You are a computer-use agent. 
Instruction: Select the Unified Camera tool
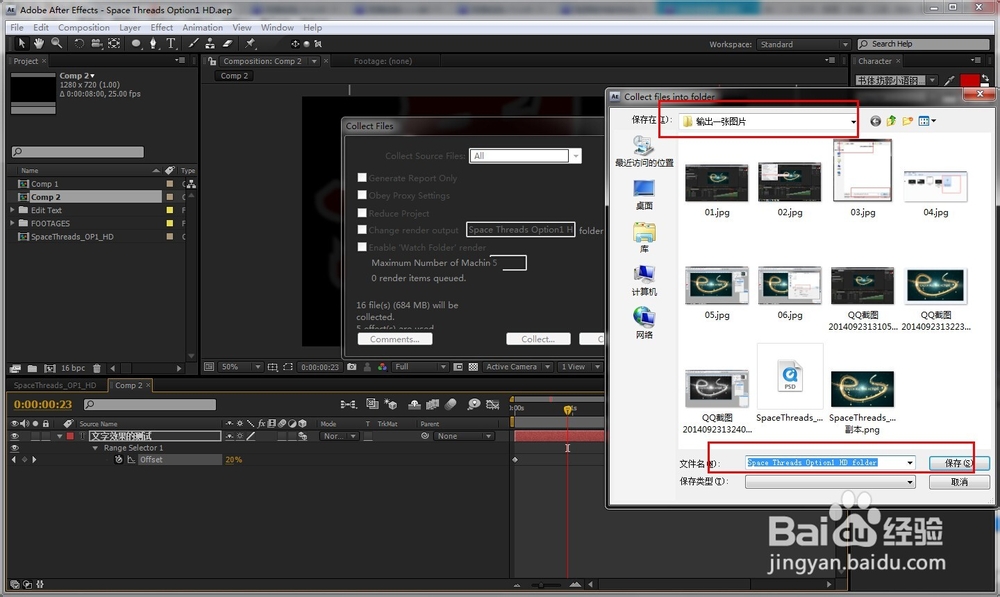(96, 43)
